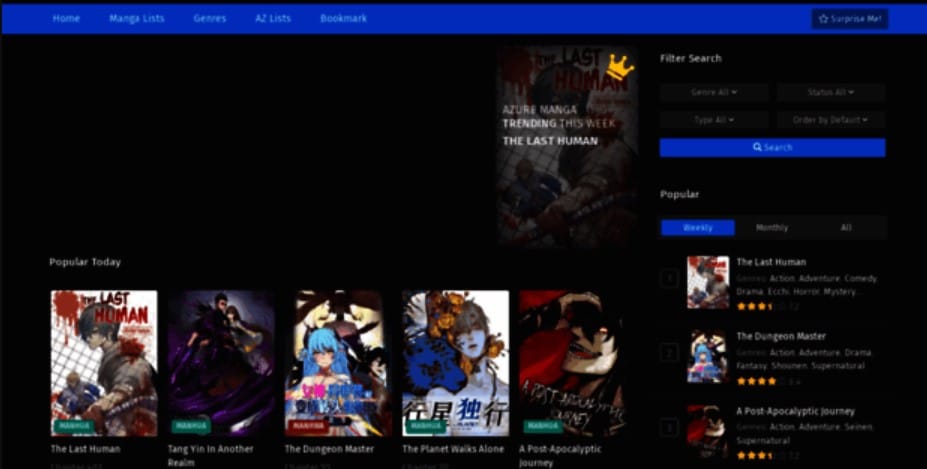Viewport: 927px width, 469px height.
Task: Click sidebar thumbnail of The Dungeon Master
Action: click(x=708, y=357)
